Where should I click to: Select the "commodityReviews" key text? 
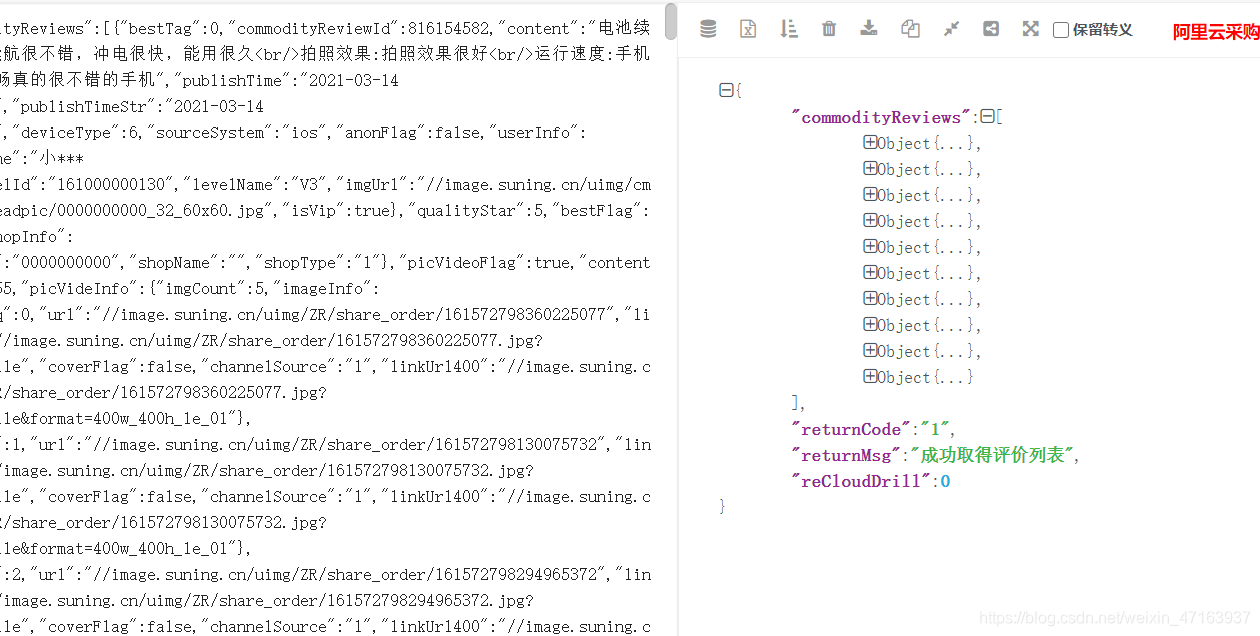click(x=881, y=117)
